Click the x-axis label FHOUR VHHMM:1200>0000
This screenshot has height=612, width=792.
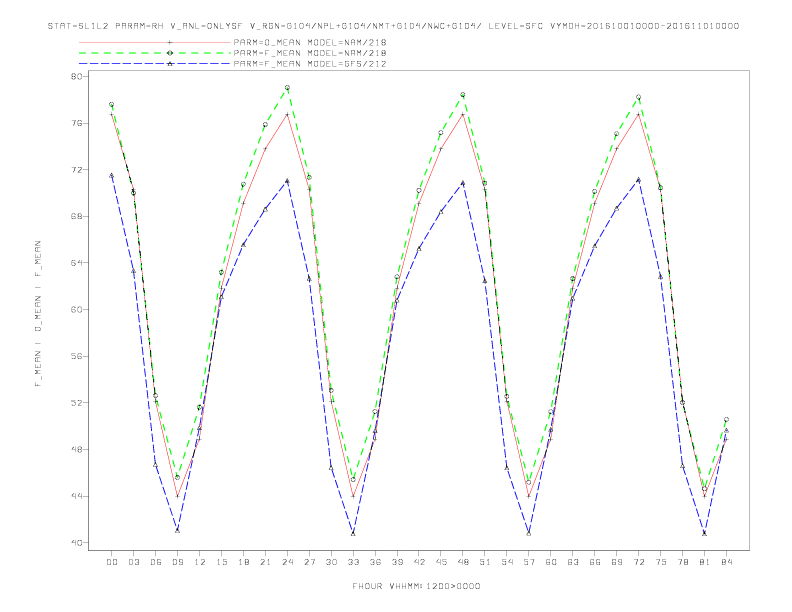click(416, 586)
